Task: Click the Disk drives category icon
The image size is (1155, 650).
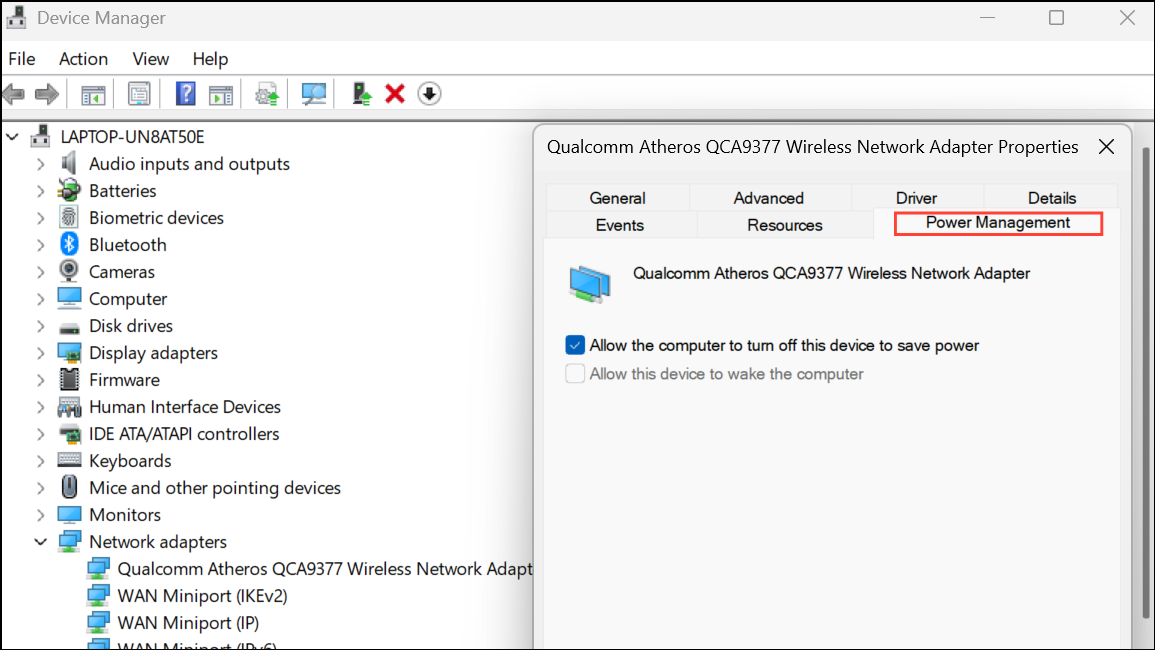Action: pos(69,327)
